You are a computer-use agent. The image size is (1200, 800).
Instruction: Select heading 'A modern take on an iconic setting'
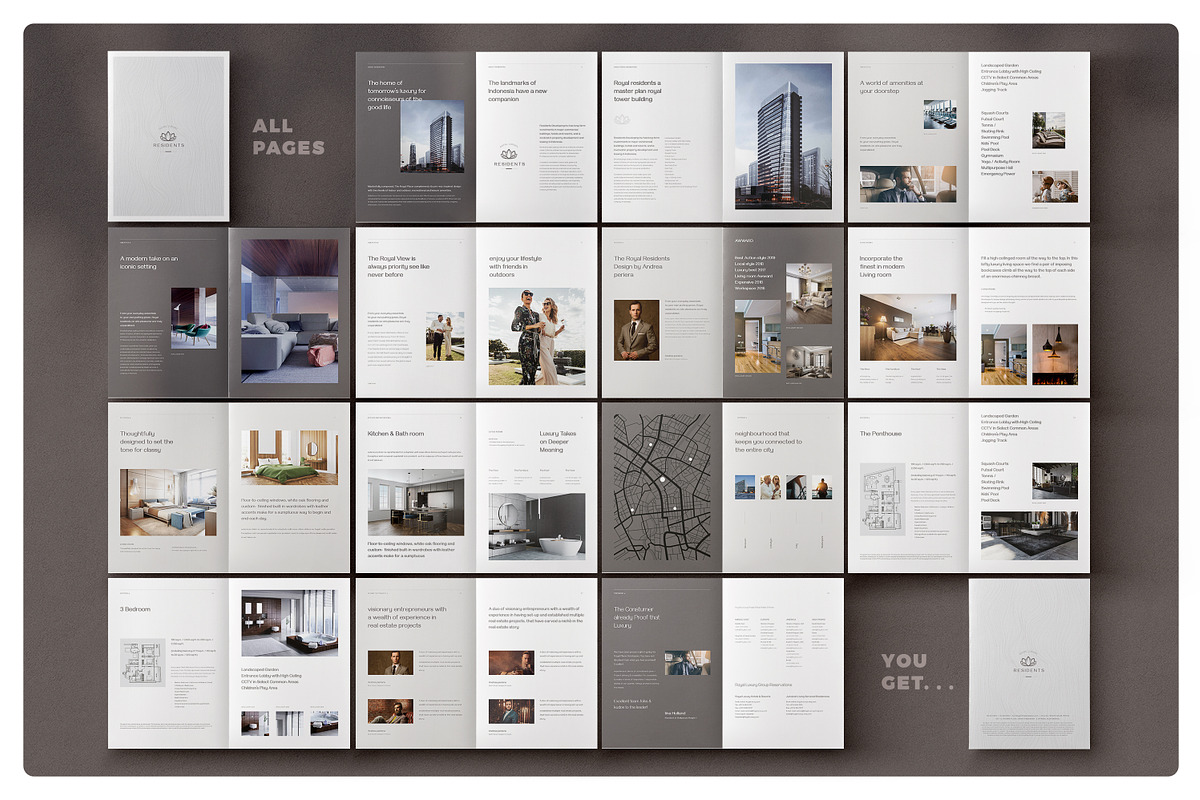point(148,262)
